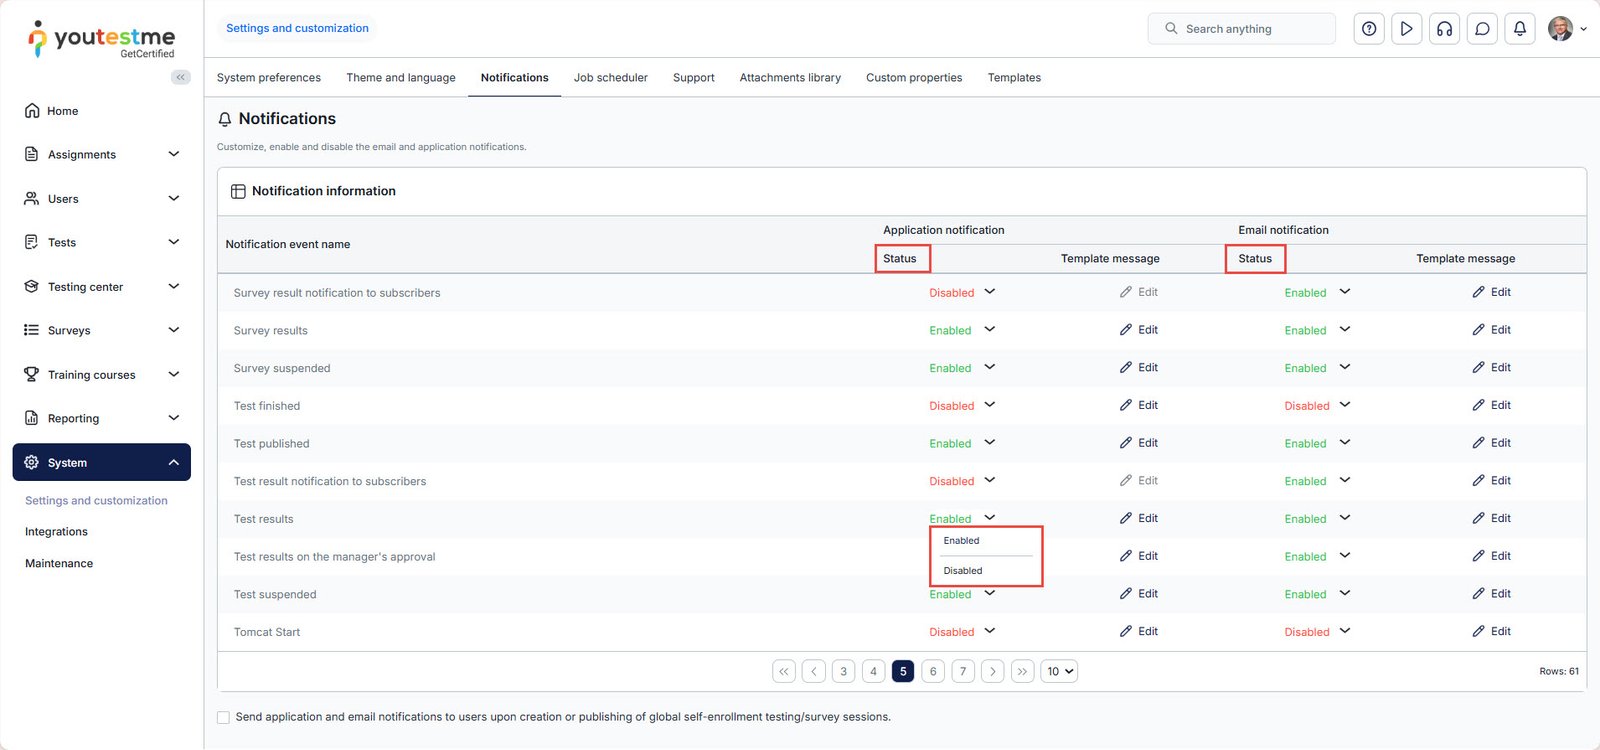Choose Enabled in the open status dropdown

click(962, 541)
